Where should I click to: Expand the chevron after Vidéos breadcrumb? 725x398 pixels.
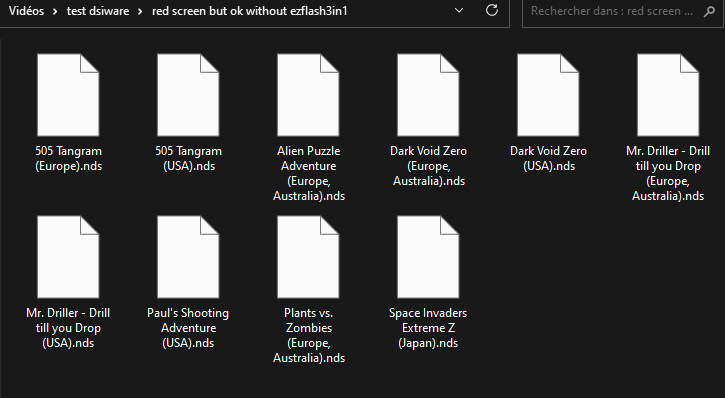click(x=55, y=11)
